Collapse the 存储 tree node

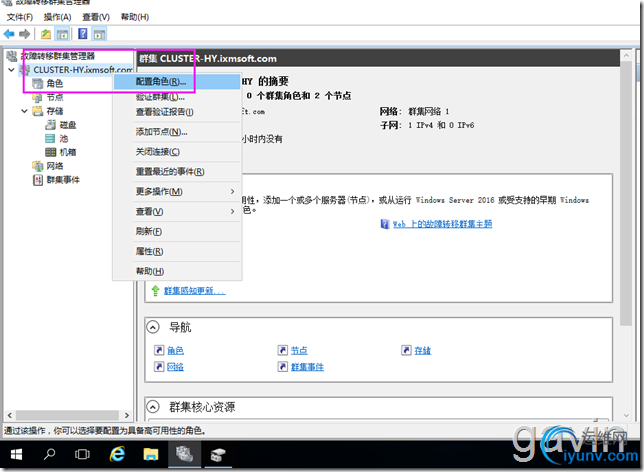coord(25,111)
